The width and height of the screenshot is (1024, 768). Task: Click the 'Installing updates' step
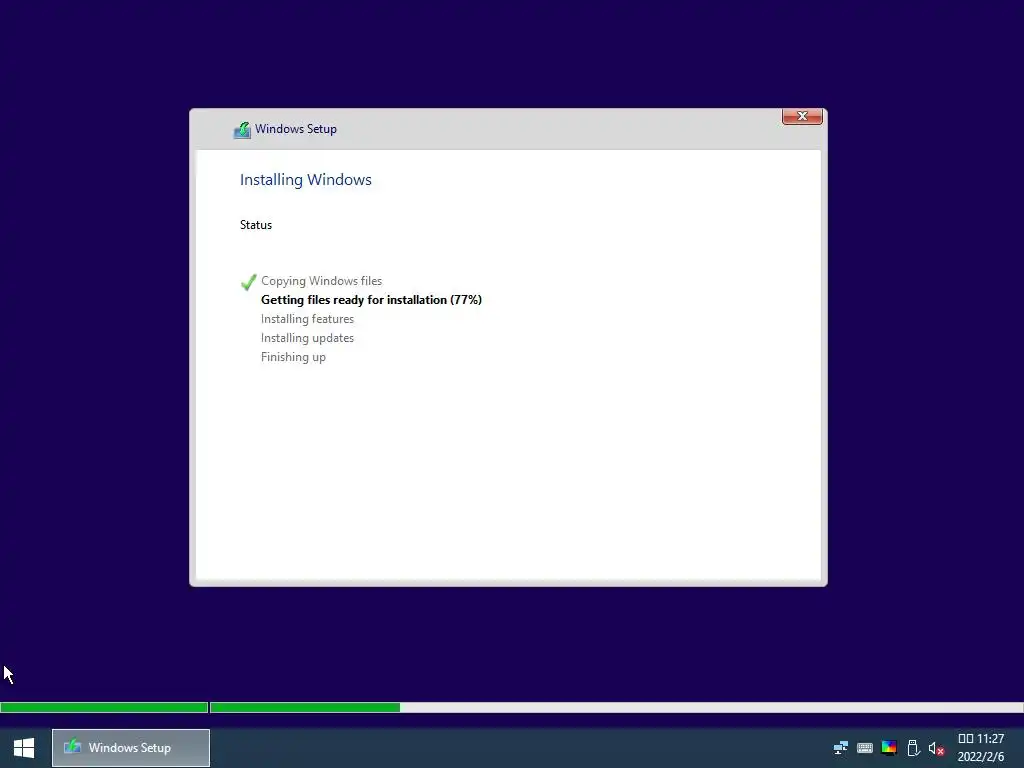click(x=307, y=338)
